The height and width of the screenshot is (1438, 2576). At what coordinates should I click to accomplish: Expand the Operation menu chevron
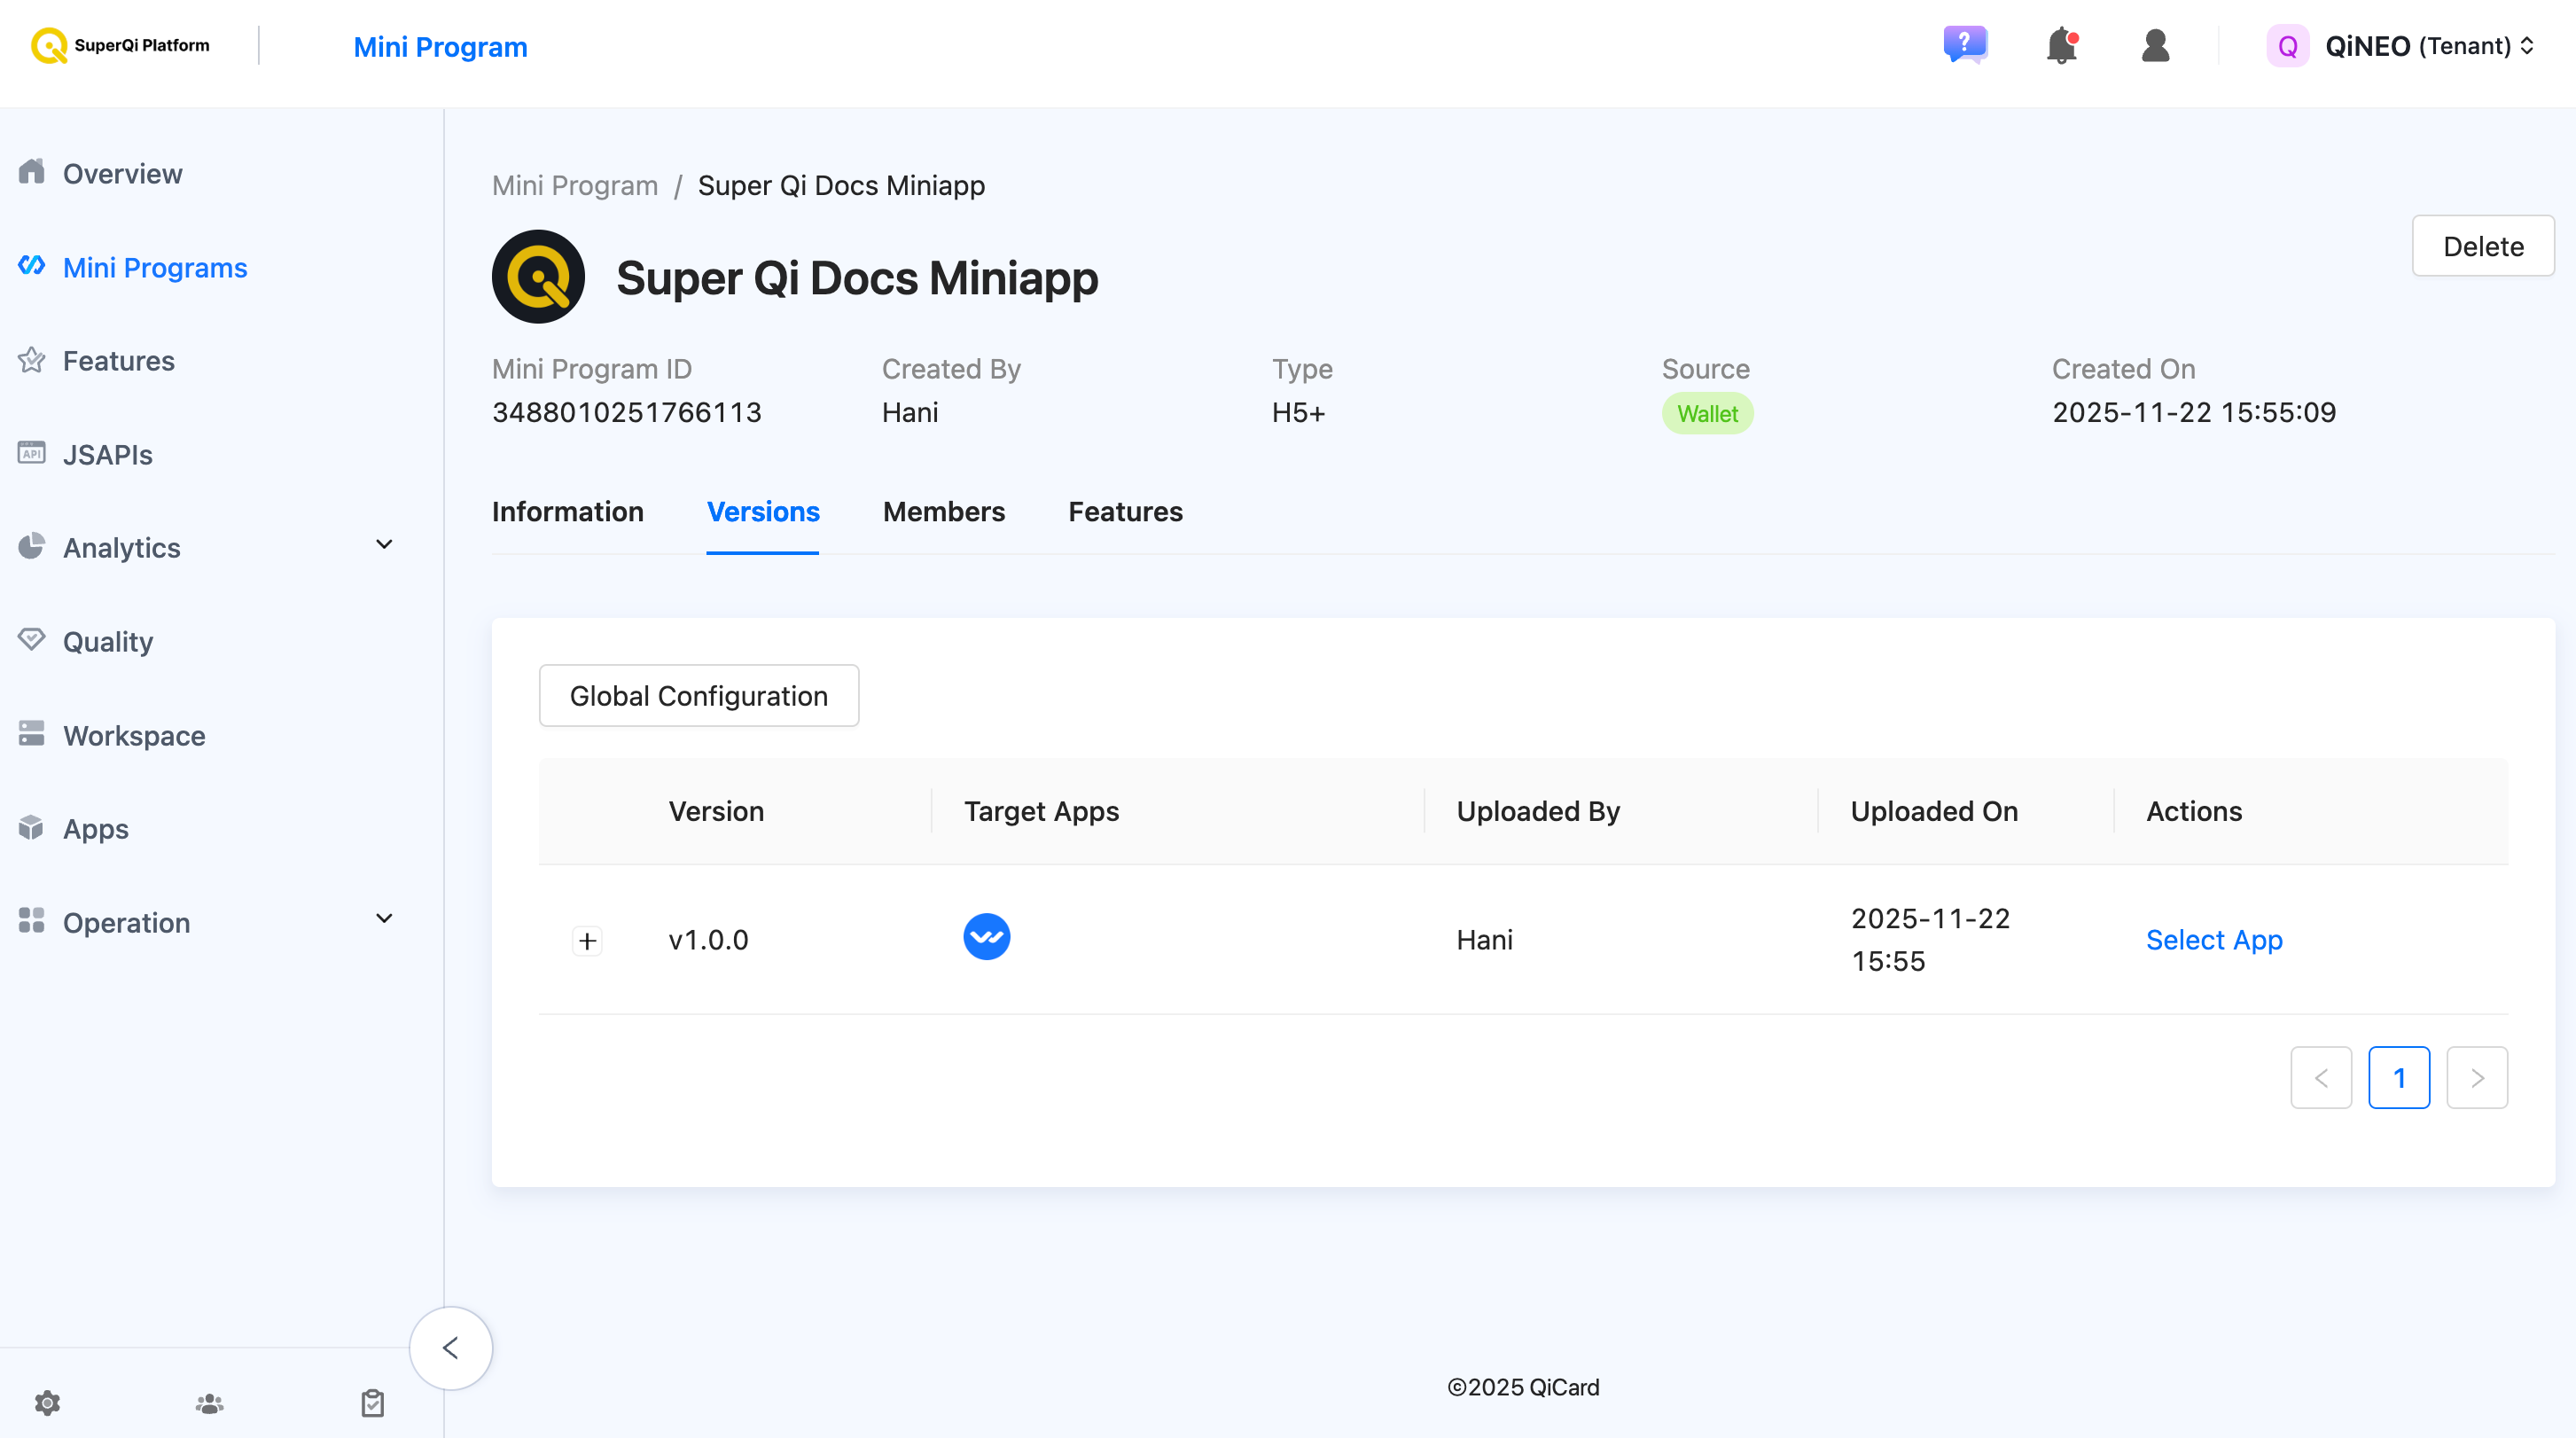384,919
